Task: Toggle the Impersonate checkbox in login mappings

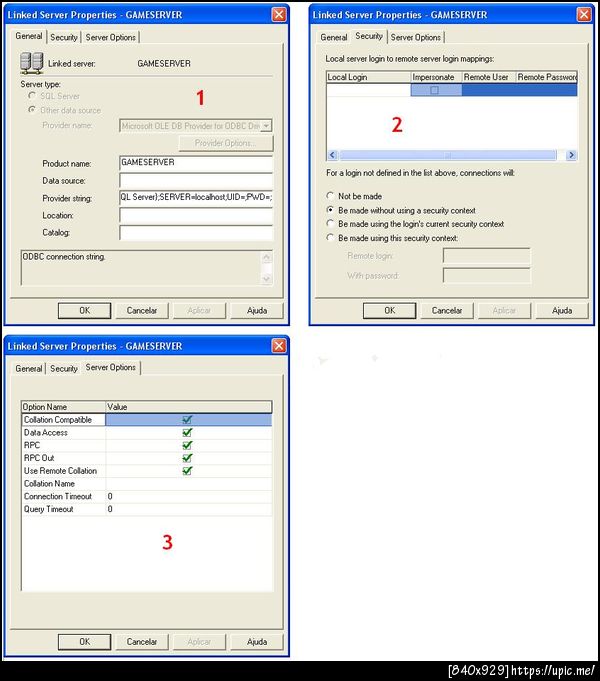Action: coord(434,90)
